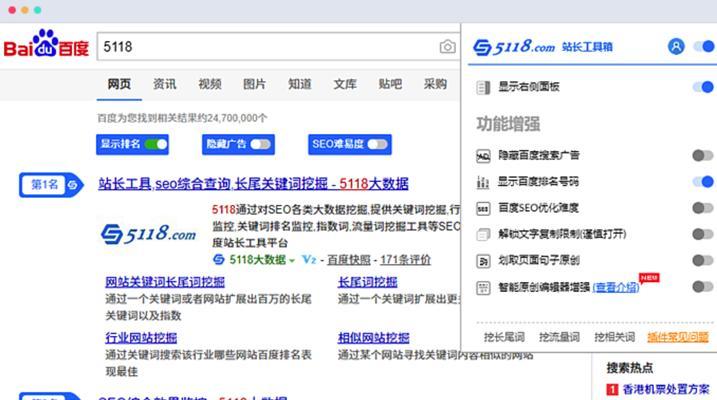Toggle the 显示排名 button switch
Screen dimensions: 717x400
click(156, 144)
